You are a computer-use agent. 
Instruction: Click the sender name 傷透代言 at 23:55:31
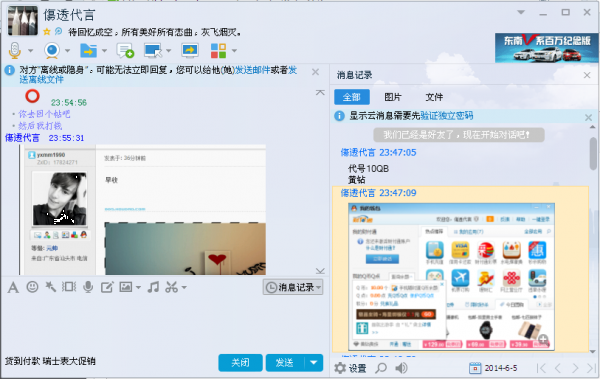[22, 138]
